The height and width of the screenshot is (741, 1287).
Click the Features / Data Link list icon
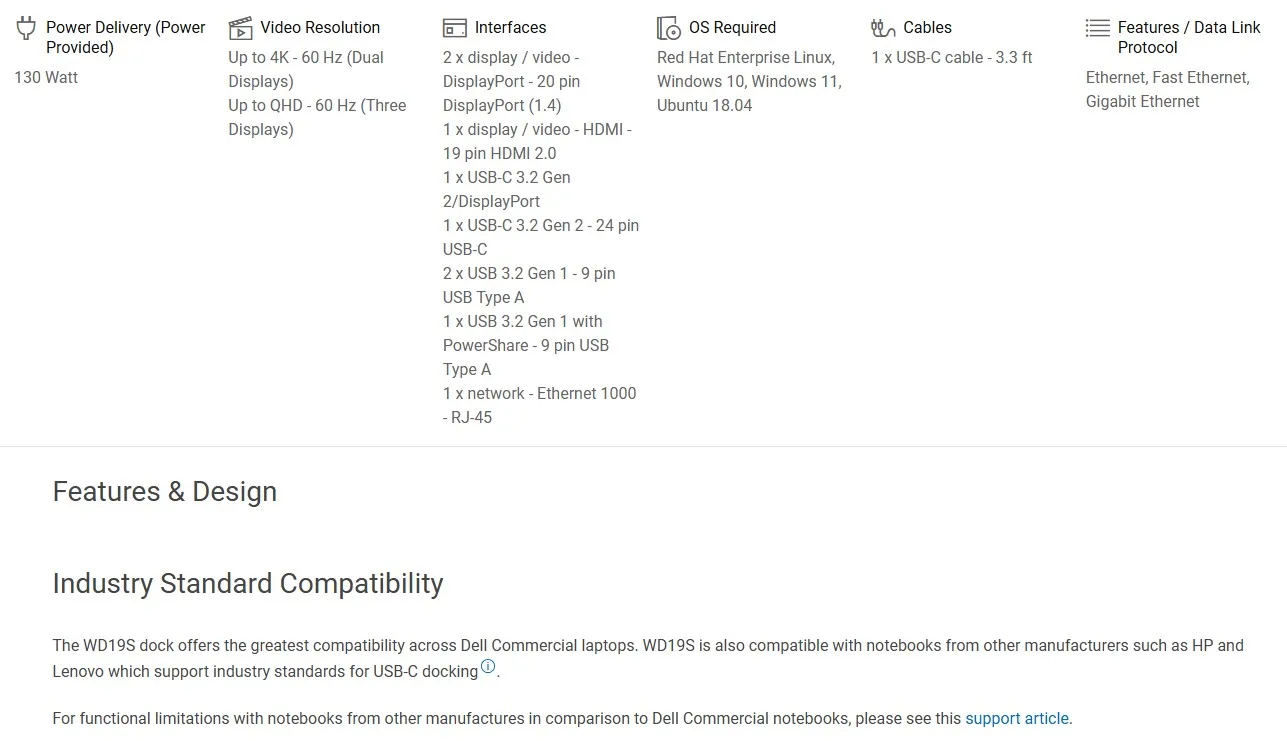pos(1098,28)
